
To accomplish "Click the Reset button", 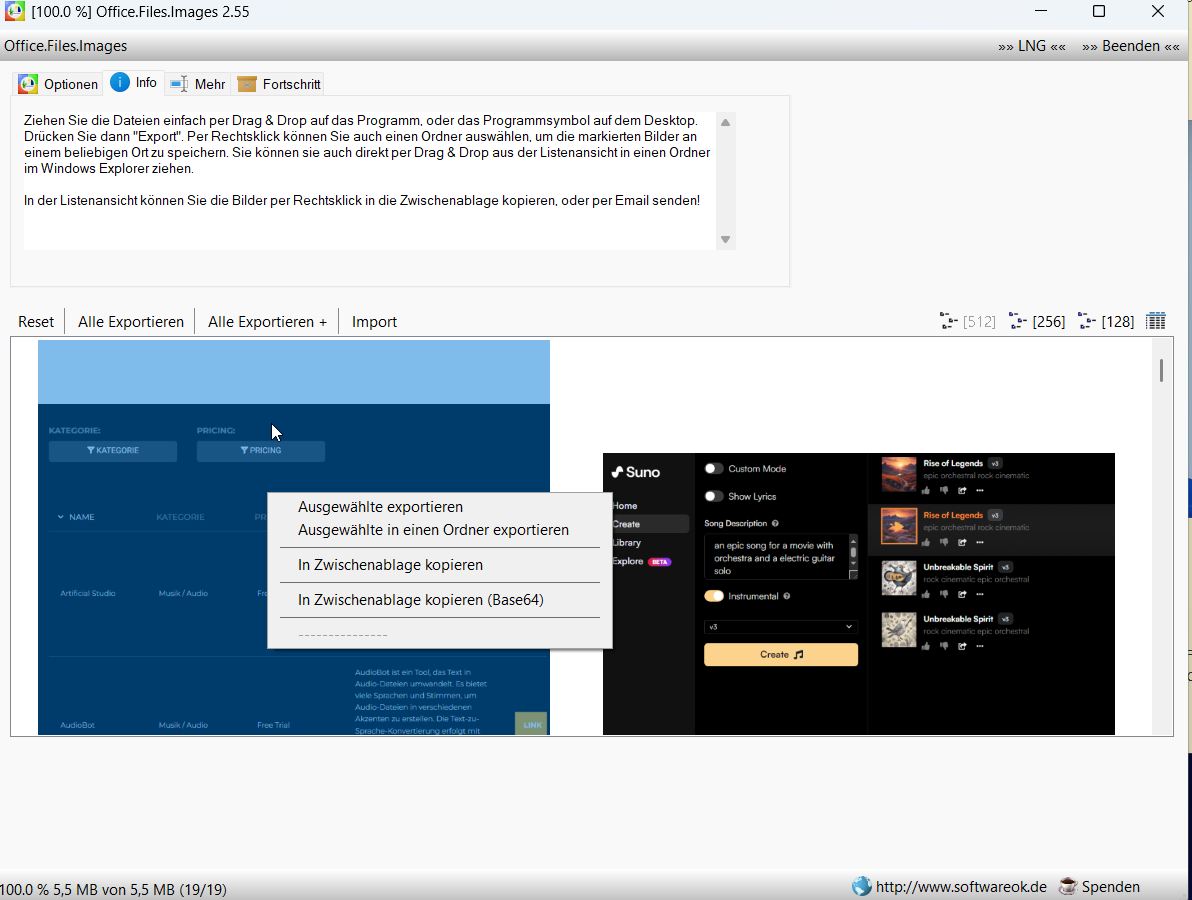I will pos(36,322).
